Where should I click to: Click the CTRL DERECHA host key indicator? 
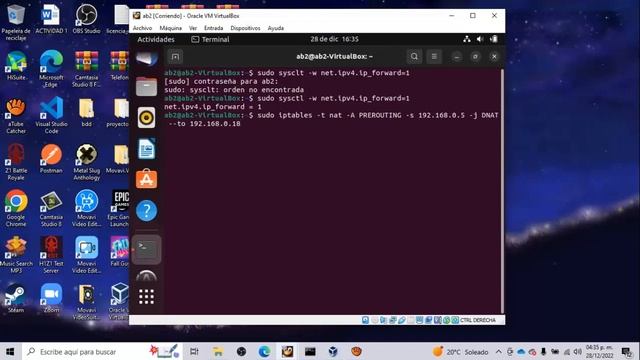[x=478, y=320]
